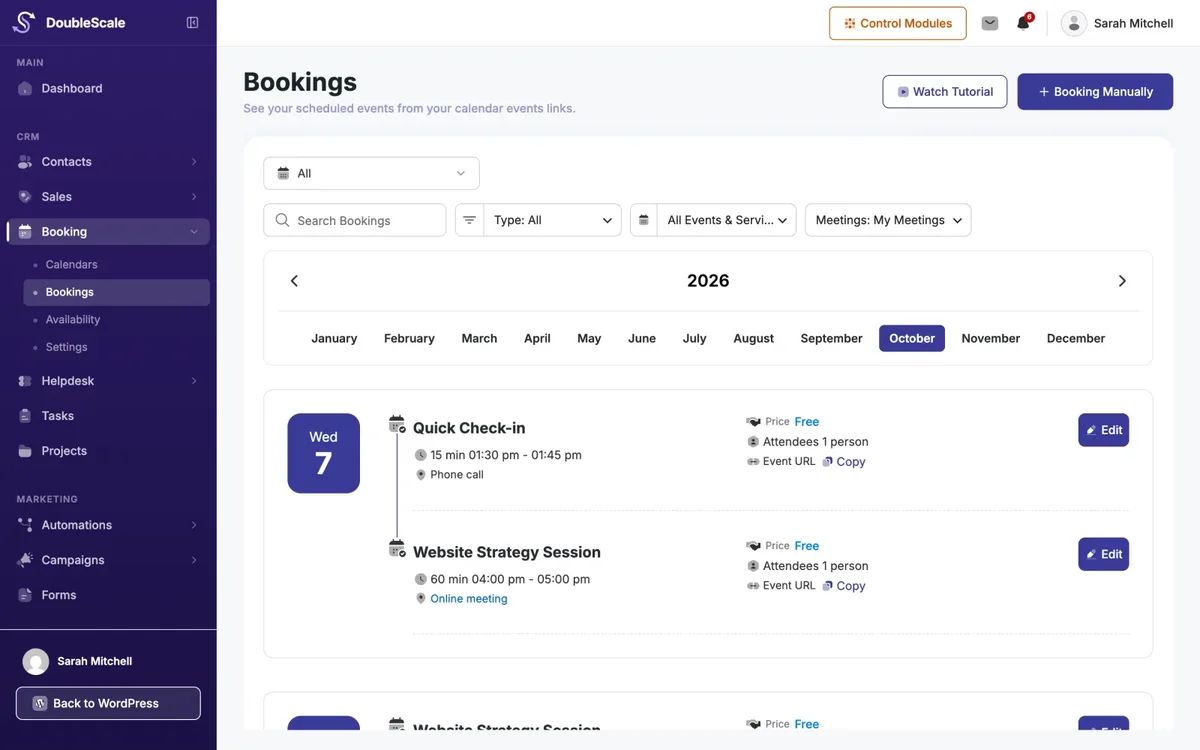Edit the 04:00 pm Website Strategy Session

point(1103,554)
